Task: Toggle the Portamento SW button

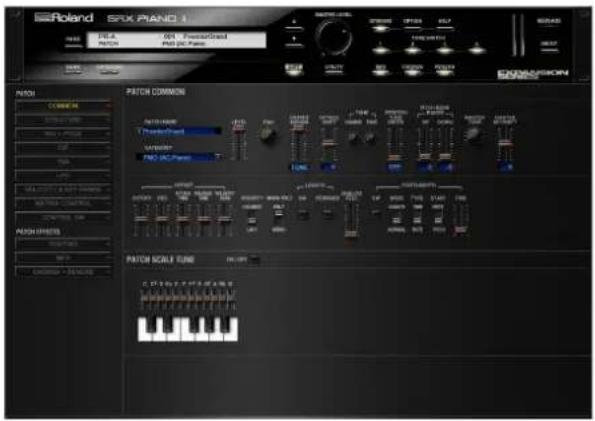Action: [x=376, y=213]
